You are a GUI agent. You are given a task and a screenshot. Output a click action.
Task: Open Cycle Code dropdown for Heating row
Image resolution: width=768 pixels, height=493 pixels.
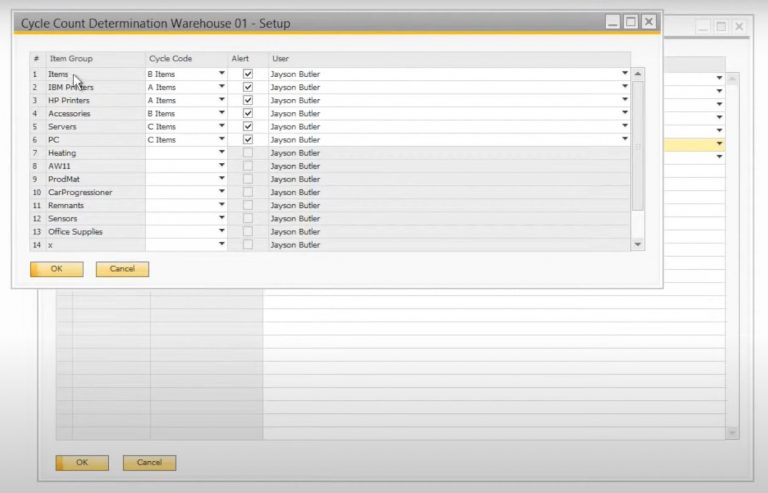click(221, 152)
